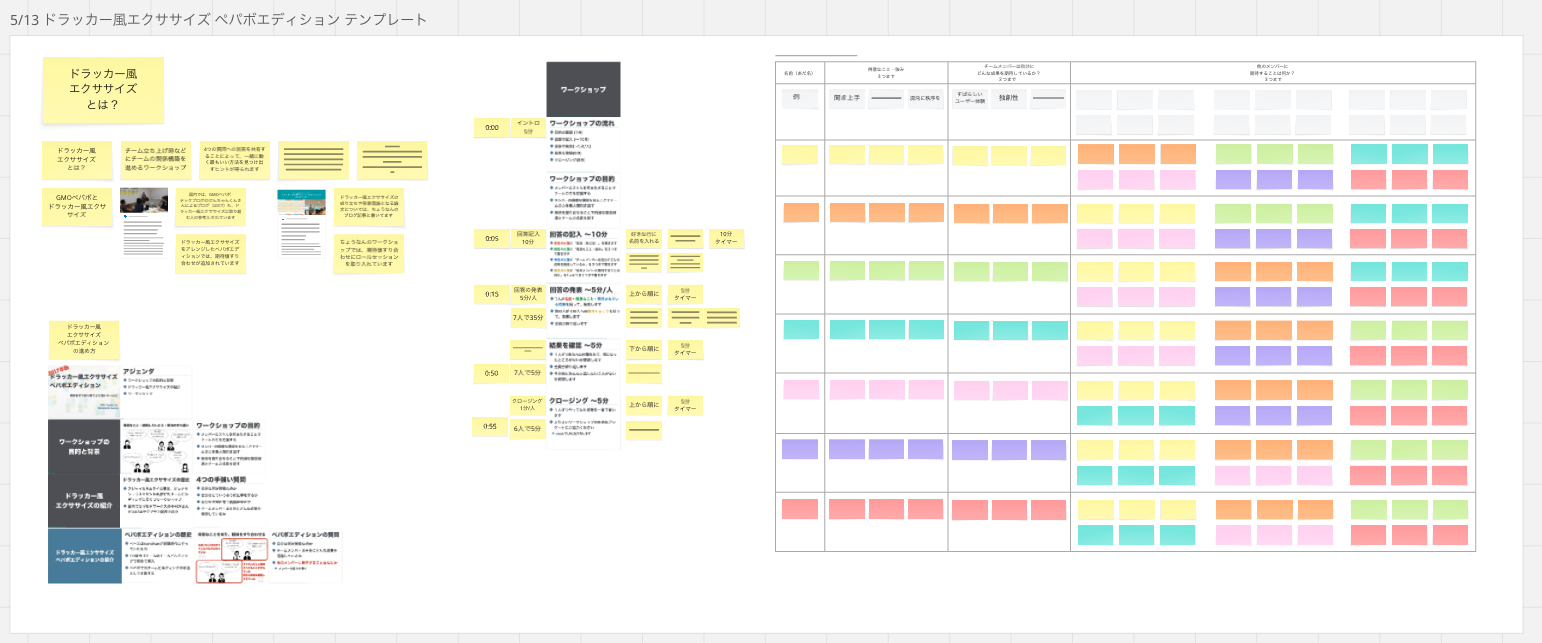Image resolution: width=1542 pixels, height=643 pixels.
Task: Click the '0:00' time sticky note
Action: tap(492, 128)
